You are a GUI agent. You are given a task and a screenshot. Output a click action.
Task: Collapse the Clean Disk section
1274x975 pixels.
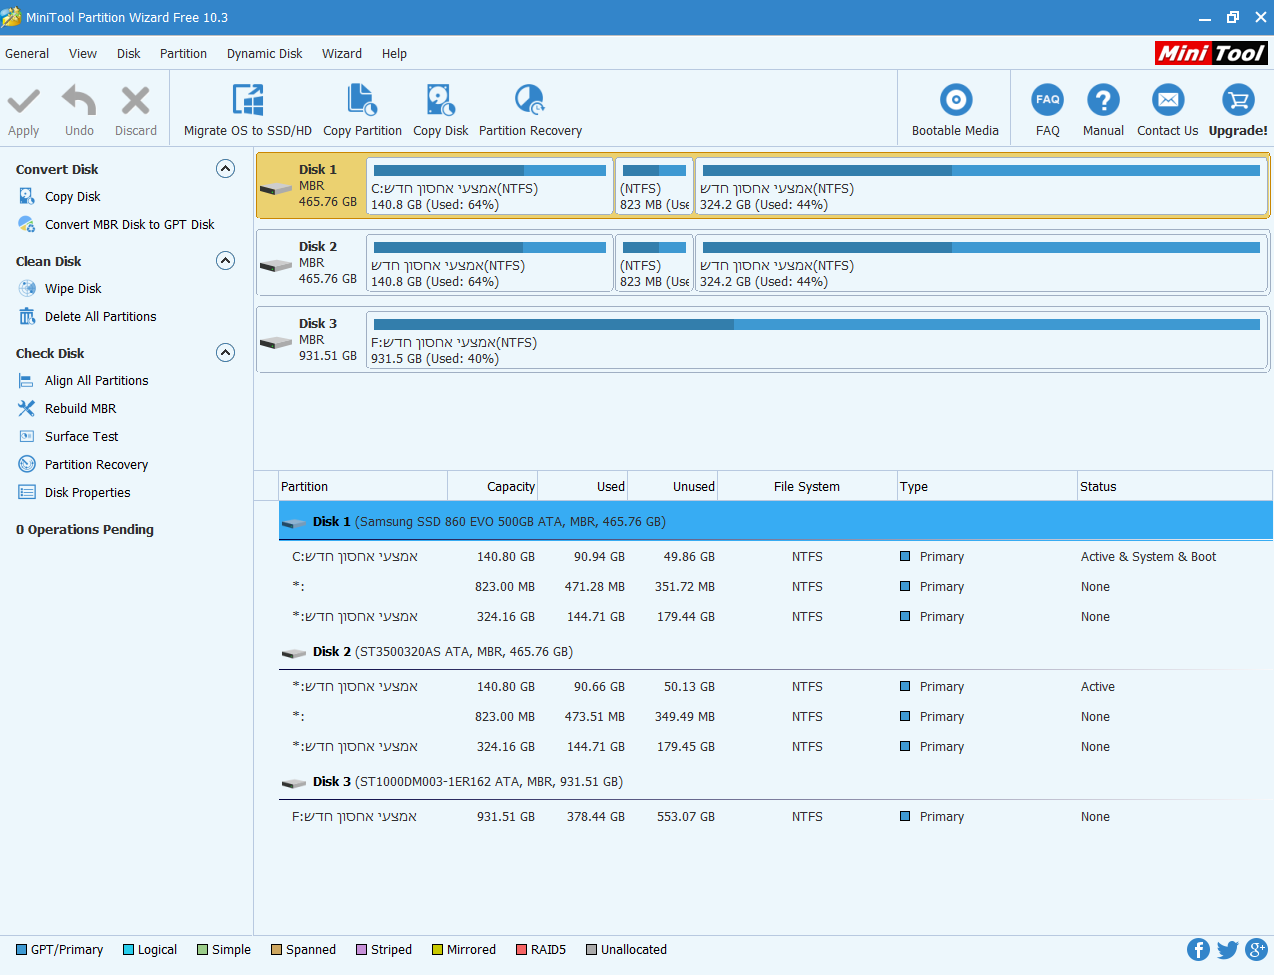(226, 261)
